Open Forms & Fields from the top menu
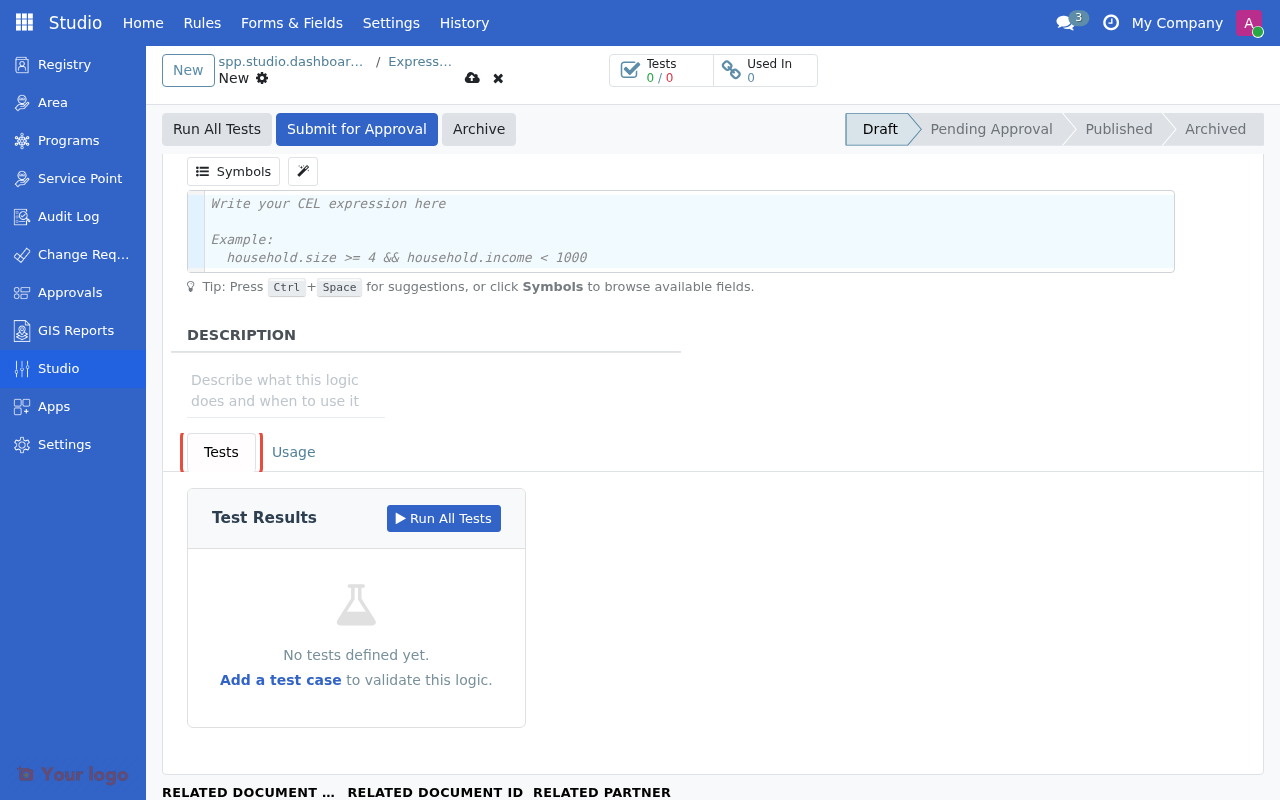 tap(292, 22)
